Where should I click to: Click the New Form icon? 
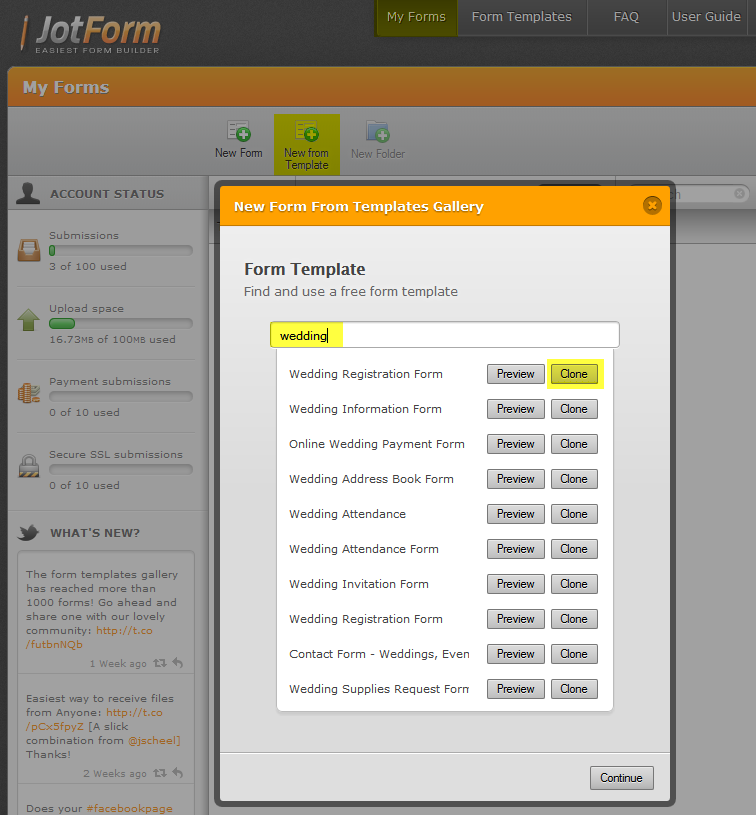pos(238,131)
